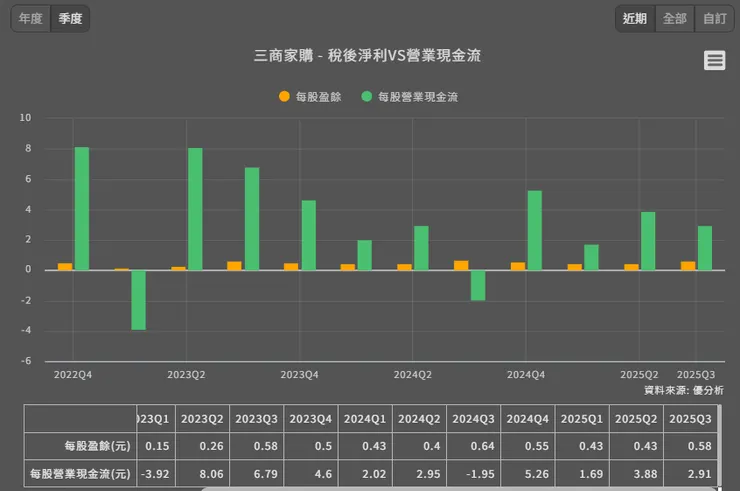This screenshot has width=740, height=491.
Task: Click the 2025Q1 green cash flow bar
Action: click(591, 257)
